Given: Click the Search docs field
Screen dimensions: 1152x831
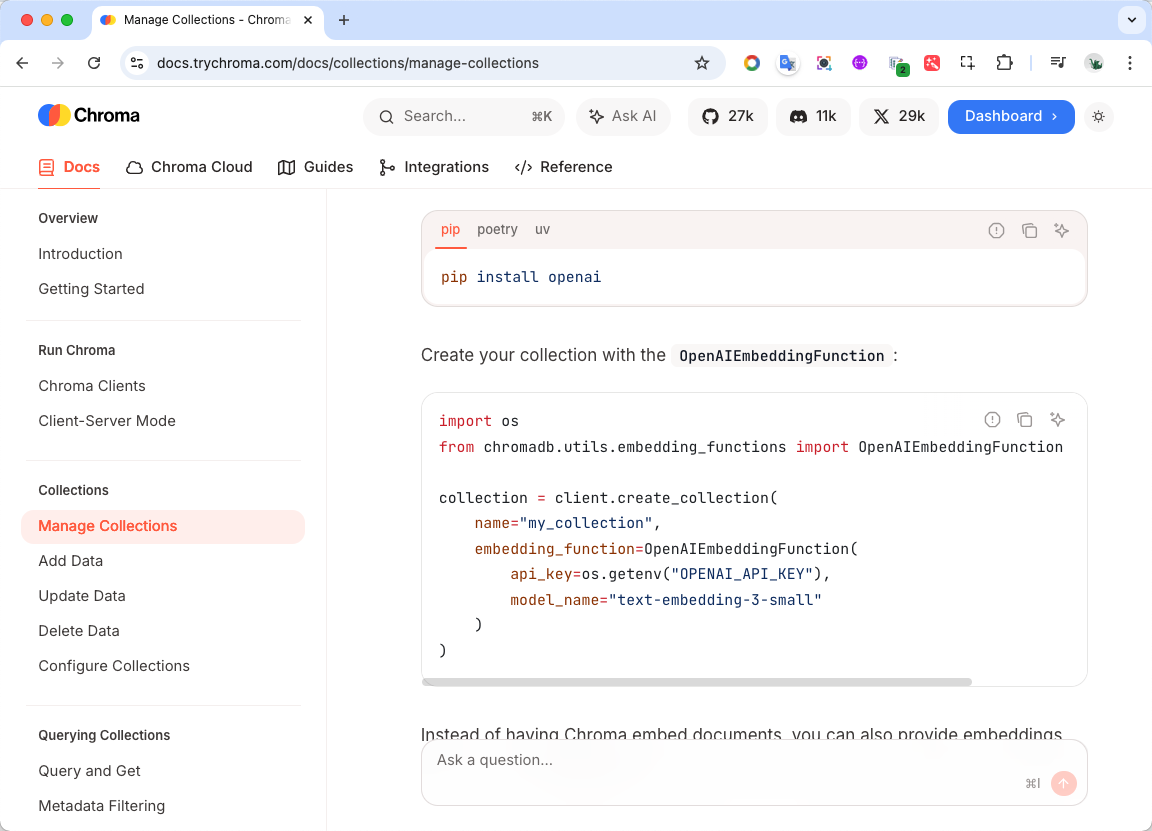Looking at the screenshot, I should click(464, 116).
